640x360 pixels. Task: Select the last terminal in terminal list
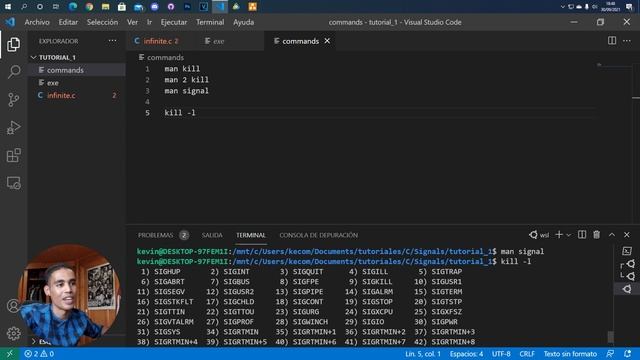[x=627, y=289]
